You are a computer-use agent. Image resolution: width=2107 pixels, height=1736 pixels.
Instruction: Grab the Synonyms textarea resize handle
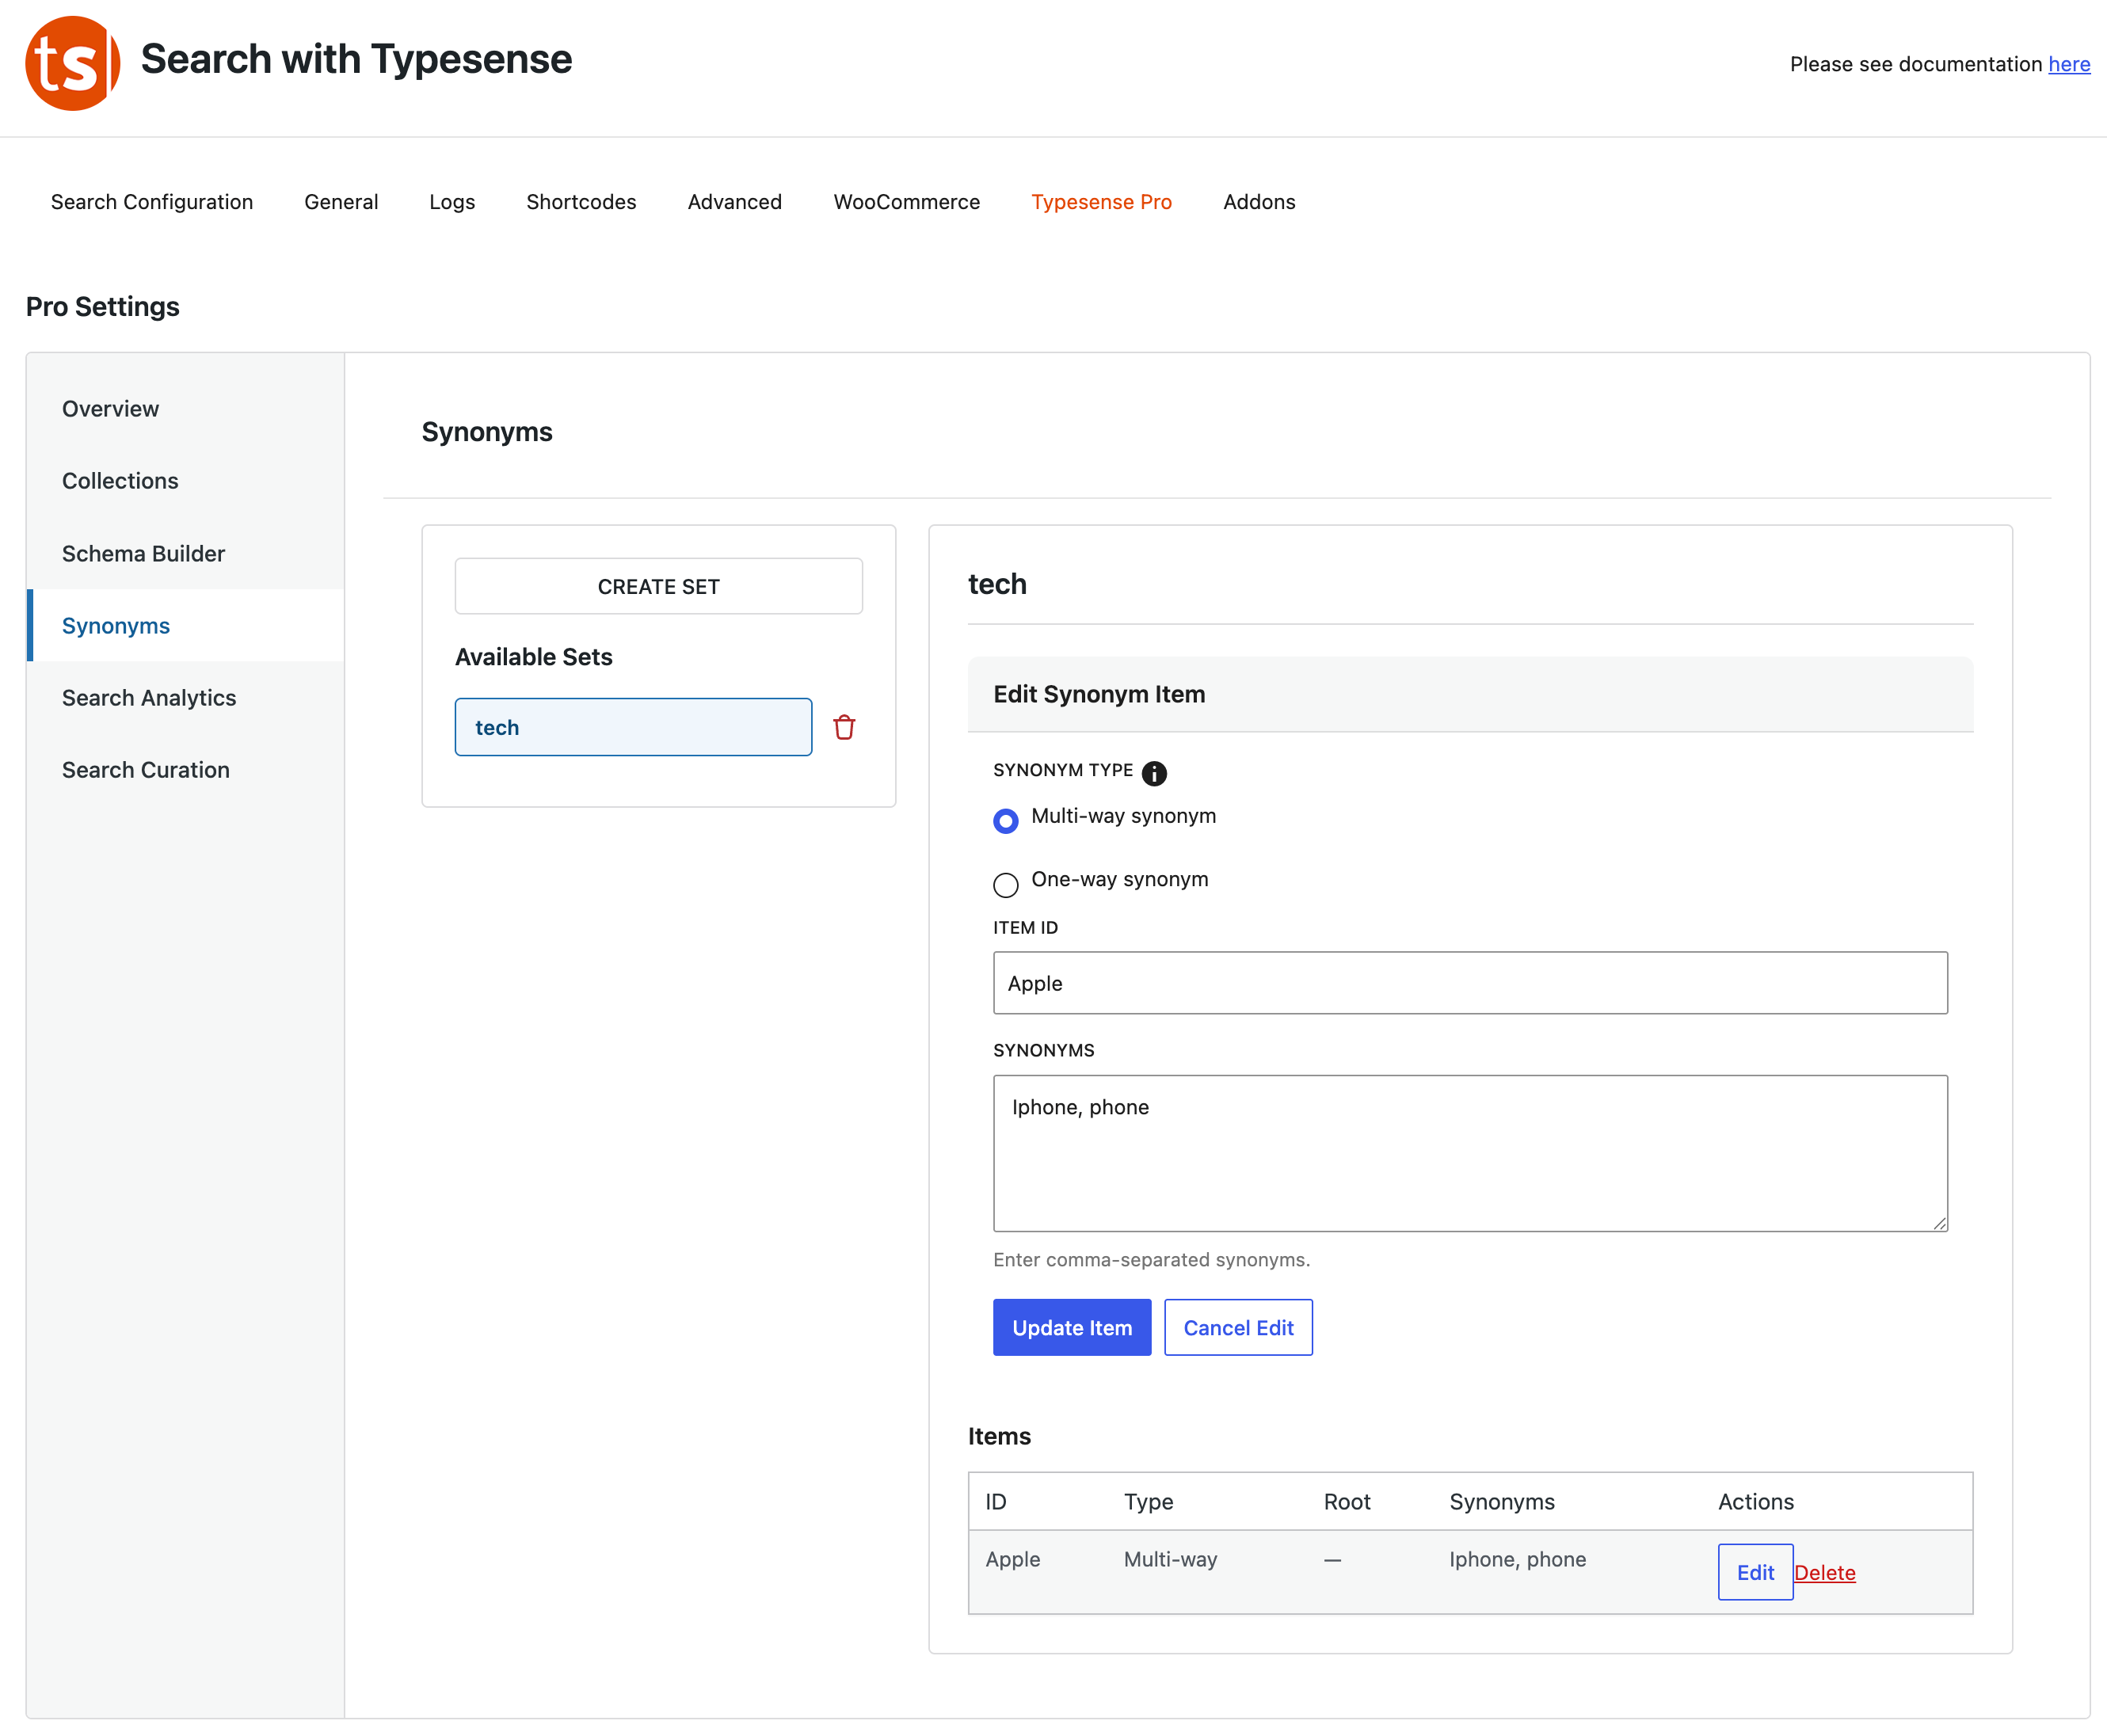pos(1939,1223)
